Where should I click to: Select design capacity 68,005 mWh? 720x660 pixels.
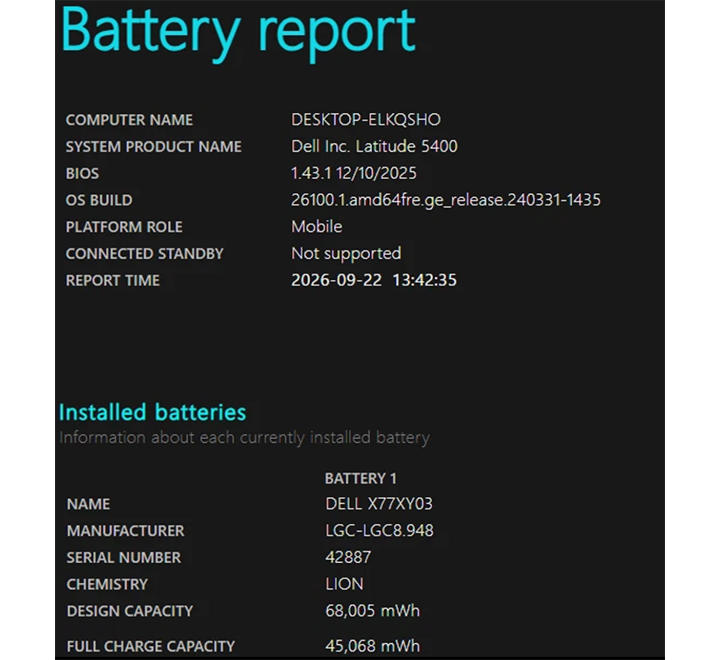373,611
